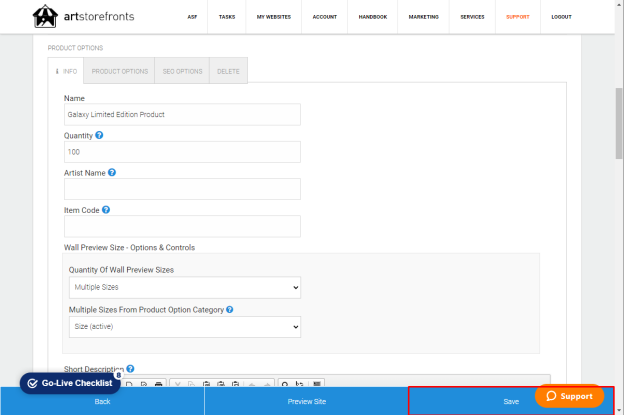Select the Delete tab
624x415 pixels.
(228, 71)
